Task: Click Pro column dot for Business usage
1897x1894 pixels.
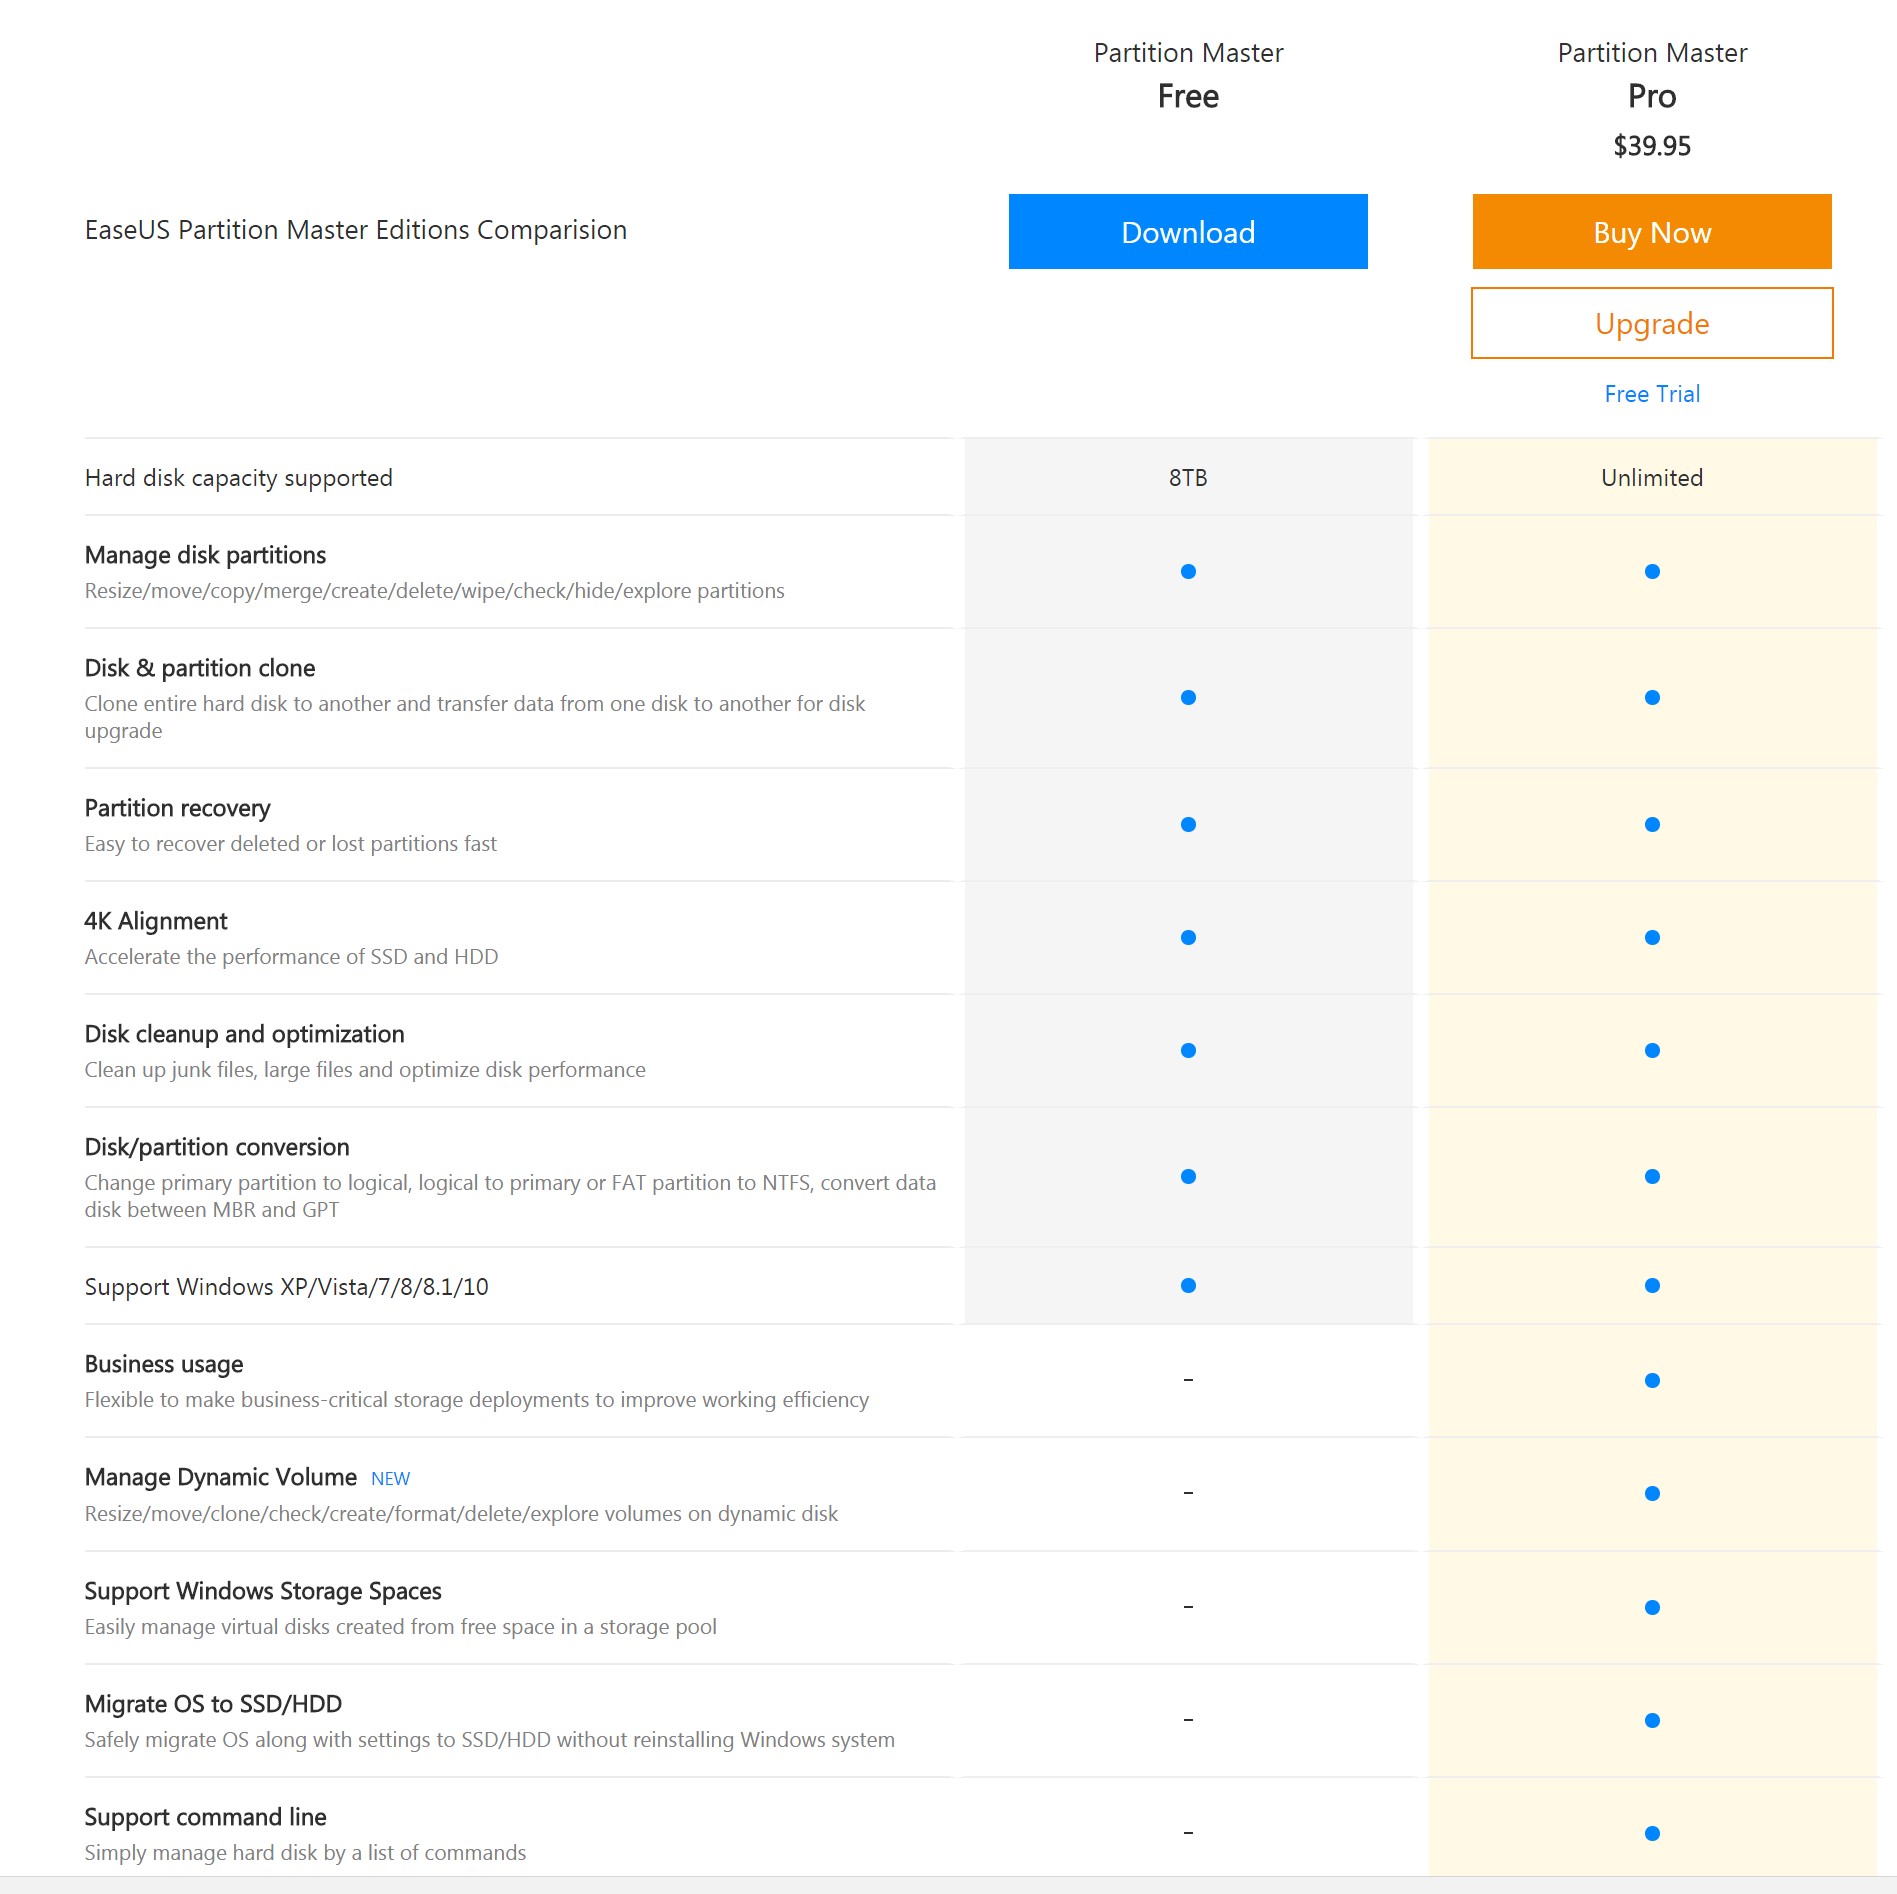Action: pyautogui.click(x=1651, y=1381)
